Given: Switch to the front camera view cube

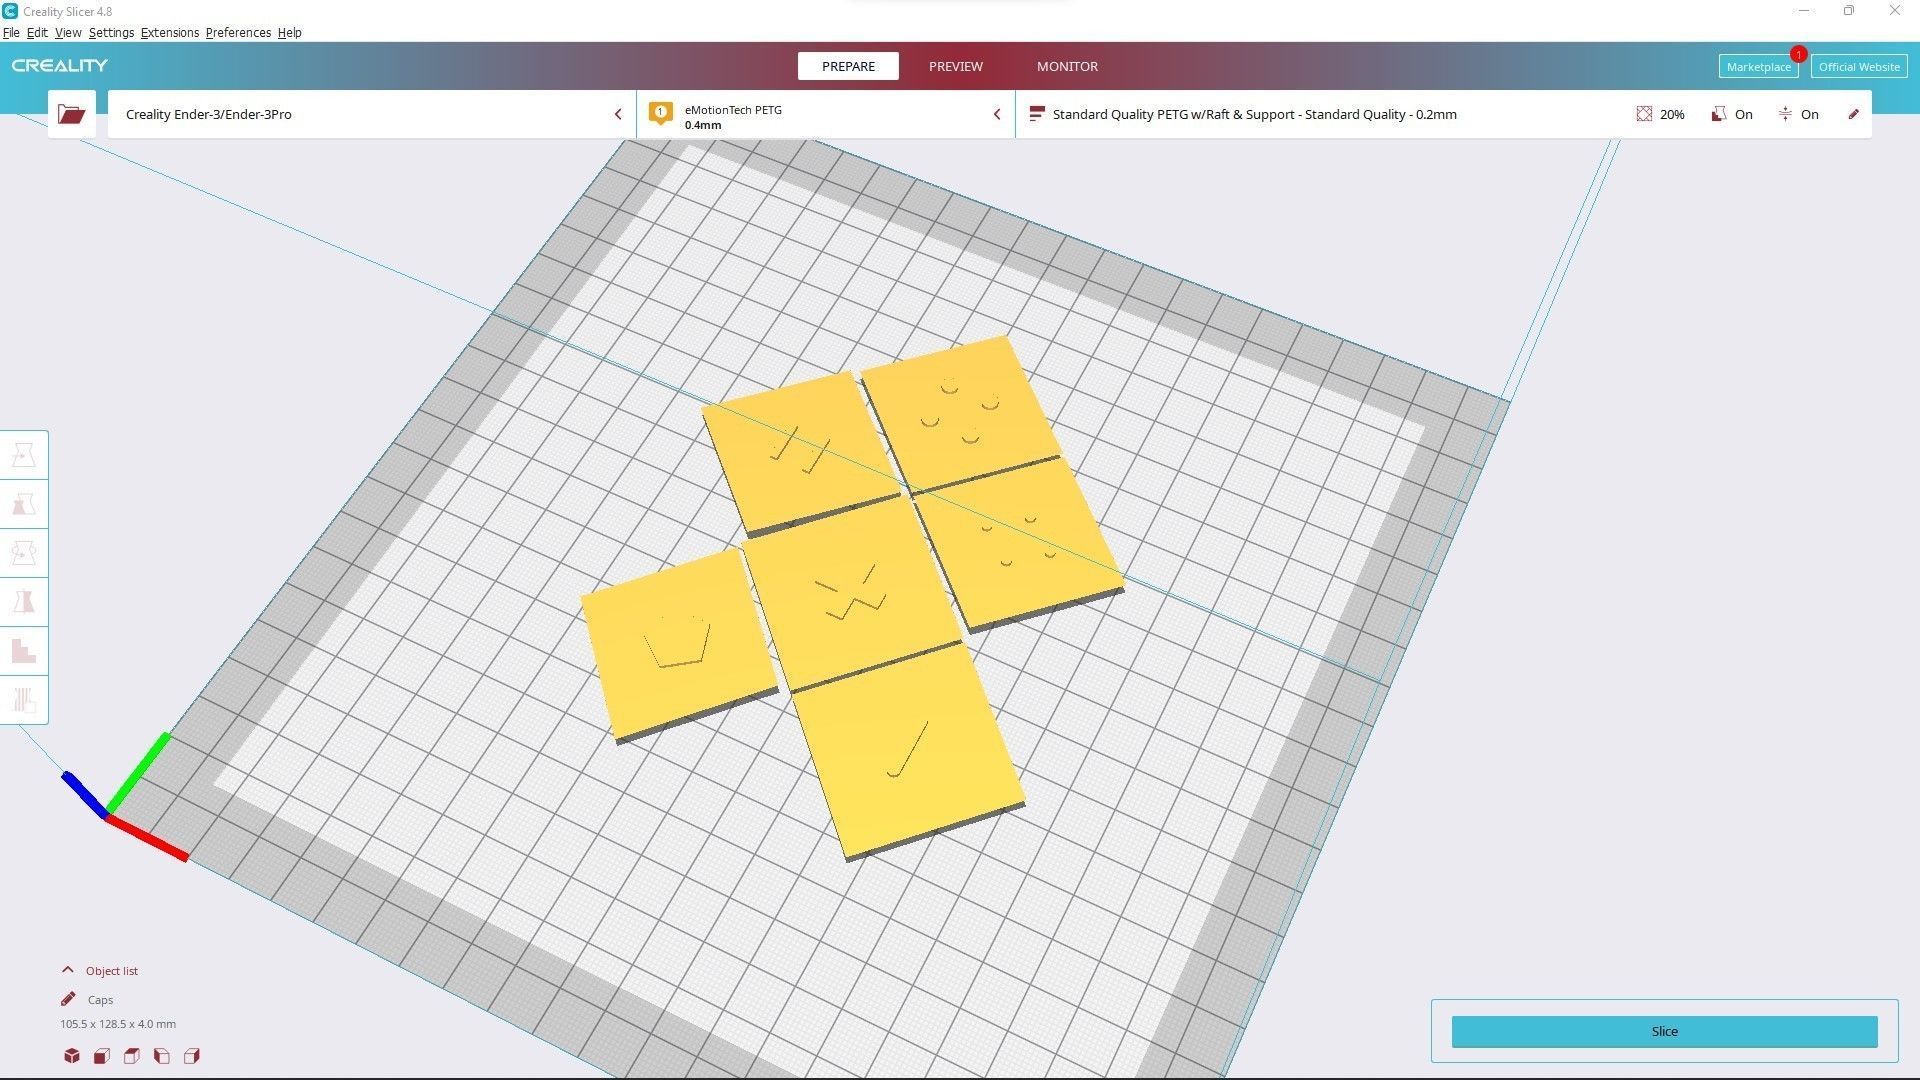Looking at the screenshot, I should pos(101,1056).
